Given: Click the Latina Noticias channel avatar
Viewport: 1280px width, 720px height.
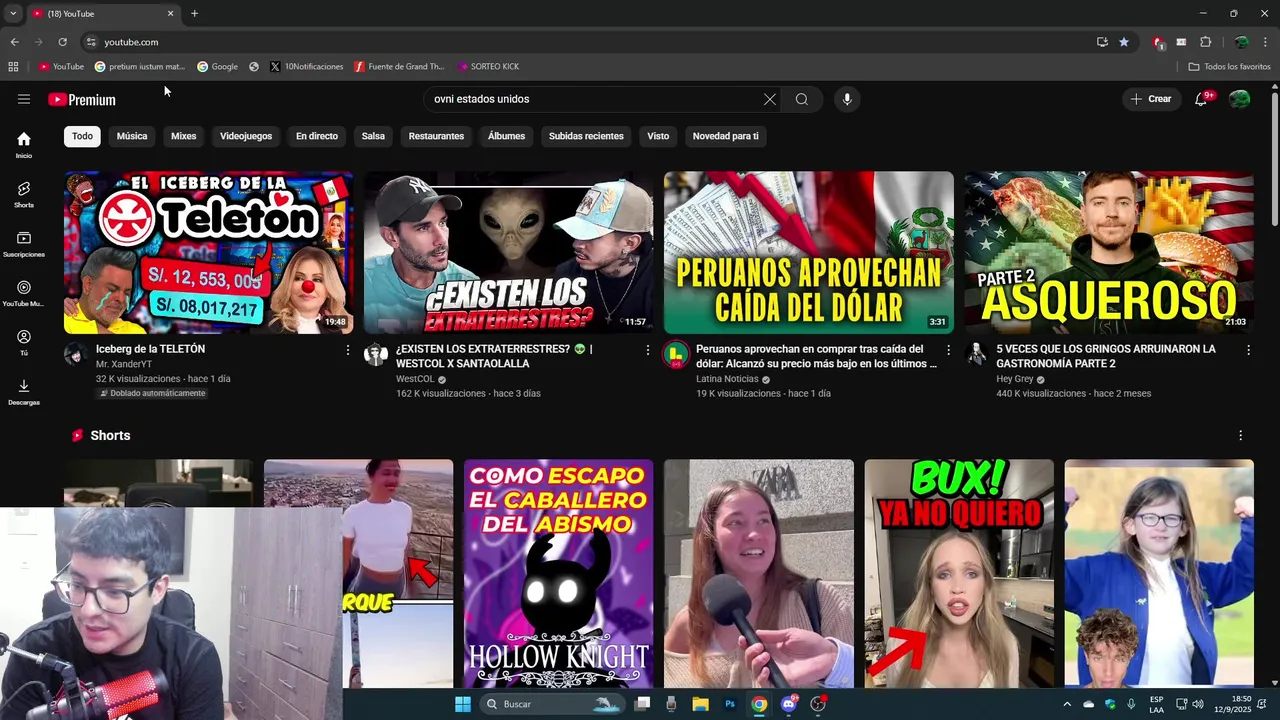Looking at the screenshot, I should point(676,354).
